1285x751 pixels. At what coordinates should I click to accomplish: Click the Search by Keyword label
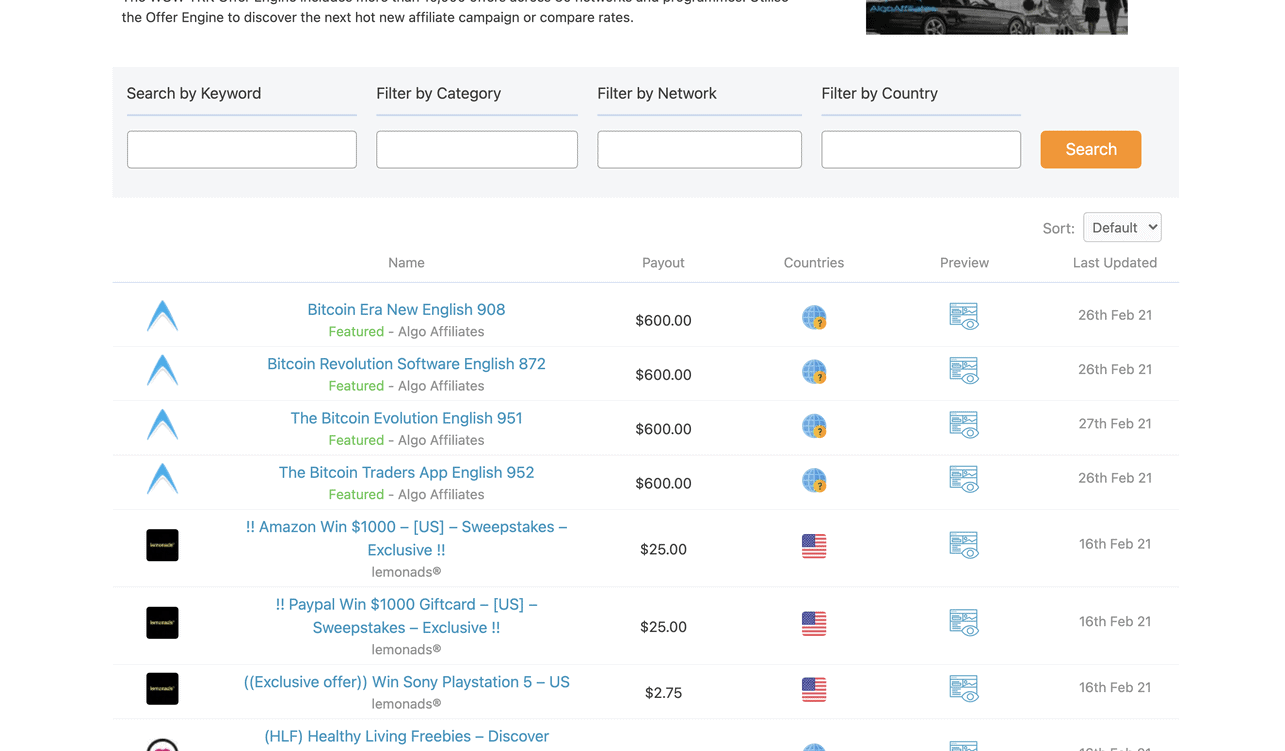point(194,93)
